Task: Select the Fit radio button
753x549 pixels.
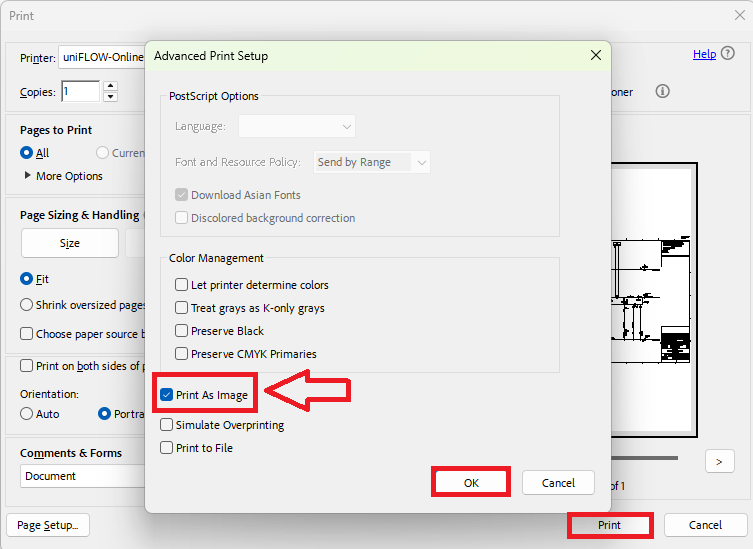Action: (26, 279)
